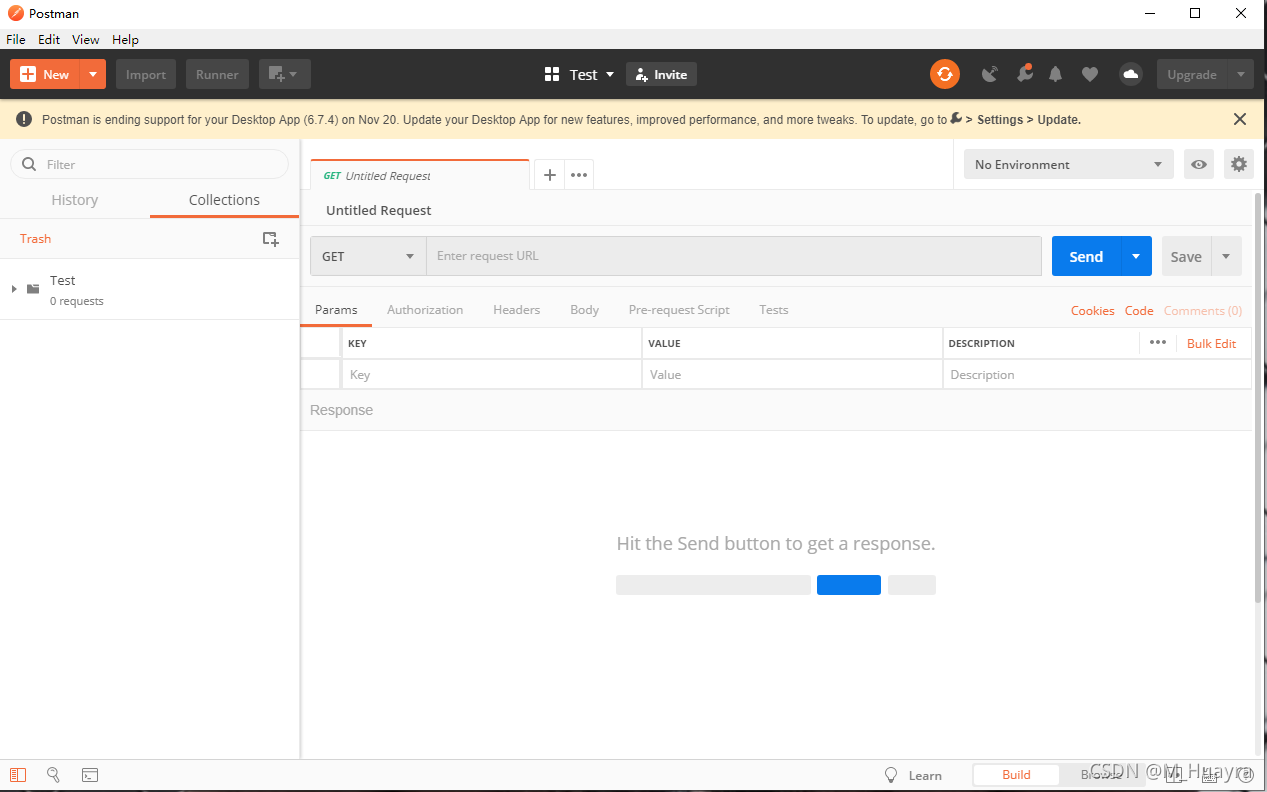The width and height of the screenshot is (1267, 792).
Task: Open the File menu
Action: coord(16,40)
